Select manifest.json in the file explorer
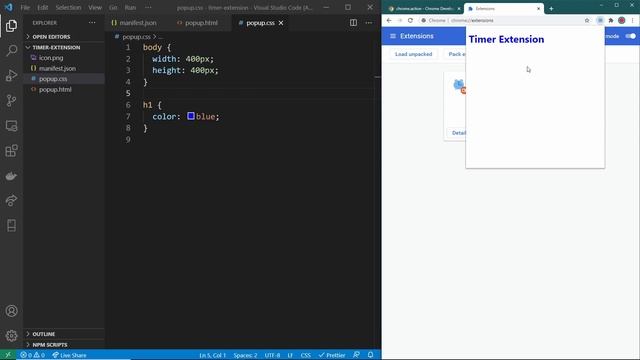 [57, 69]
